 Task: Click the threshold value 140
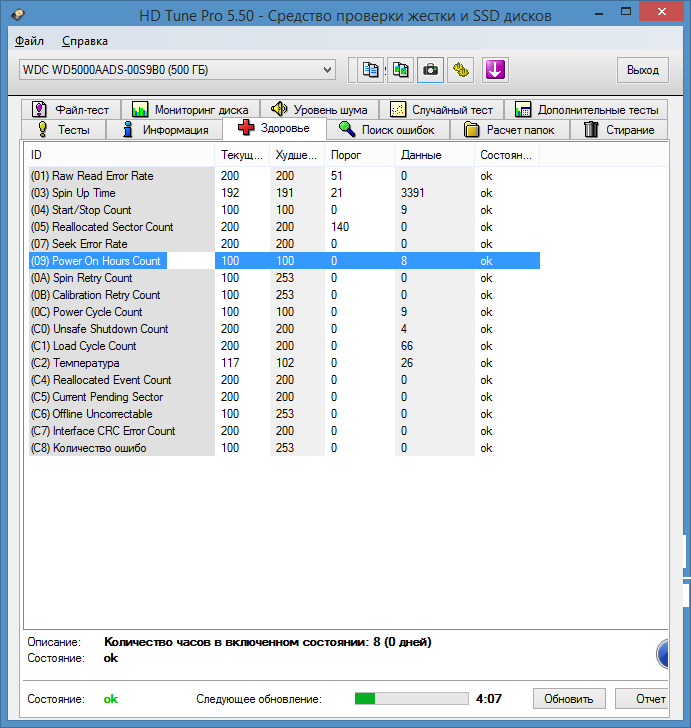340,227
